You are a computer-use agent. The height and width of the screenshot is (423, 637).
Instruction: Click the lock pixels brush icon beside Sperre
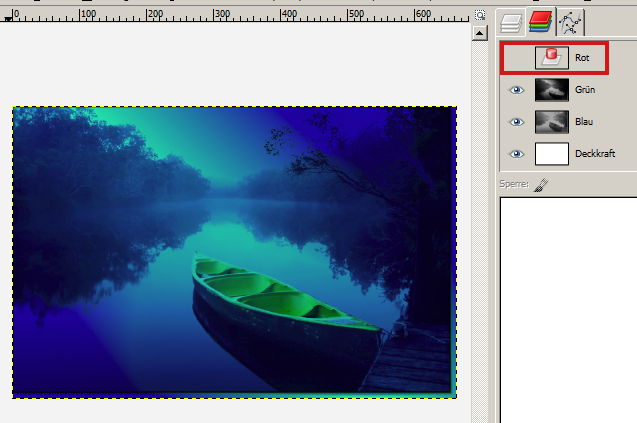(x=541, y=185)
